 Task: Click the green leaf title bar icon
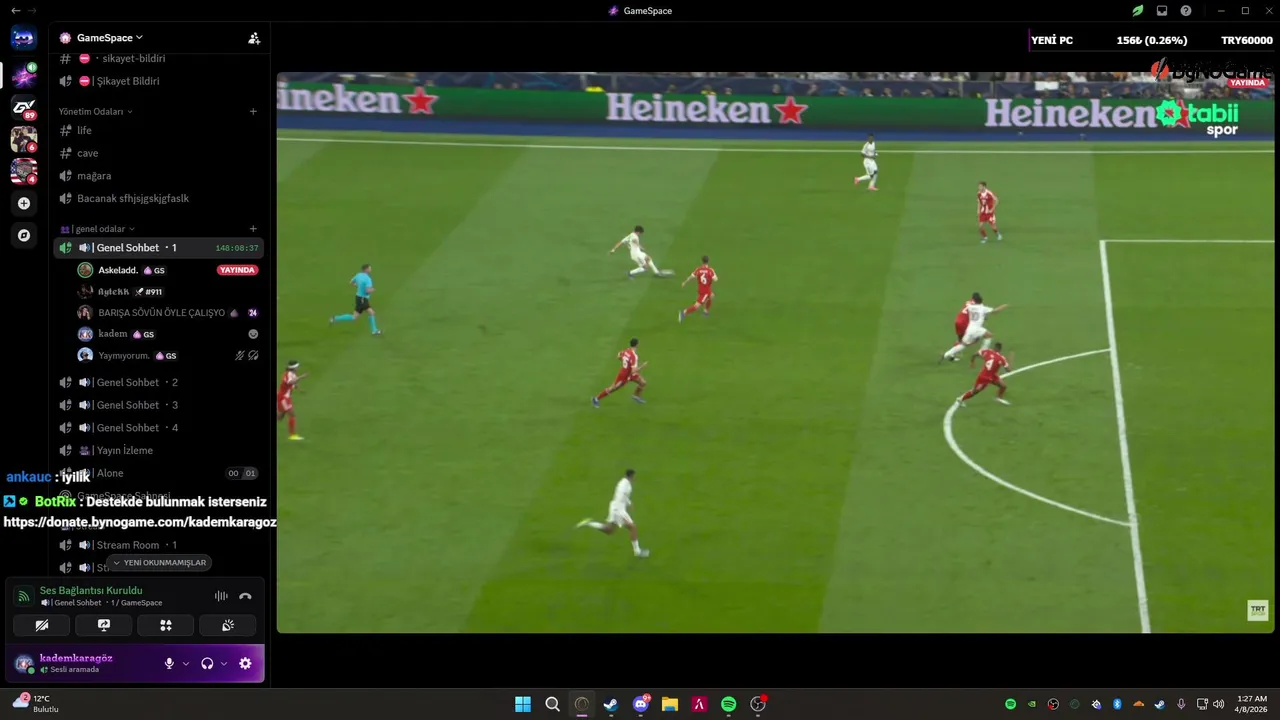click(x=1138, y=10)
